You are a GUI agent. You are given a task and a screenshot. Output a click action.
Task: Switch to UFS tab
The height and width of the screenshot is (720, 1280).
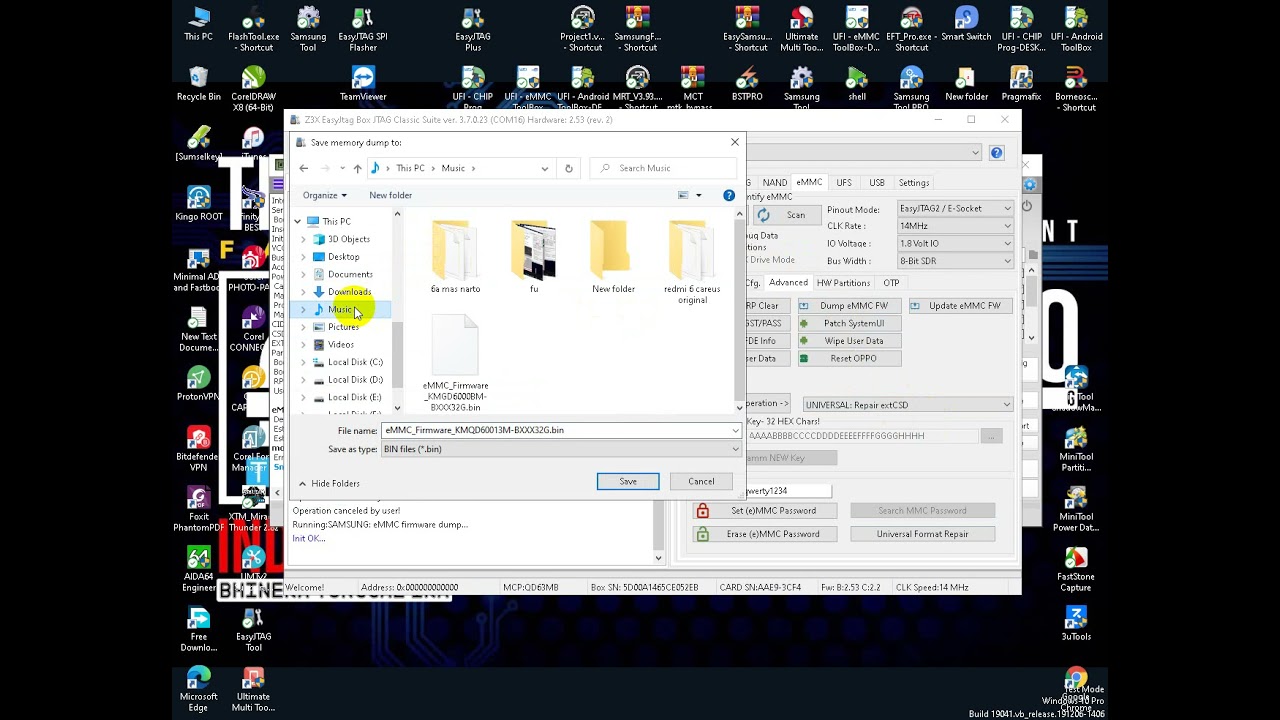[844, 183]
